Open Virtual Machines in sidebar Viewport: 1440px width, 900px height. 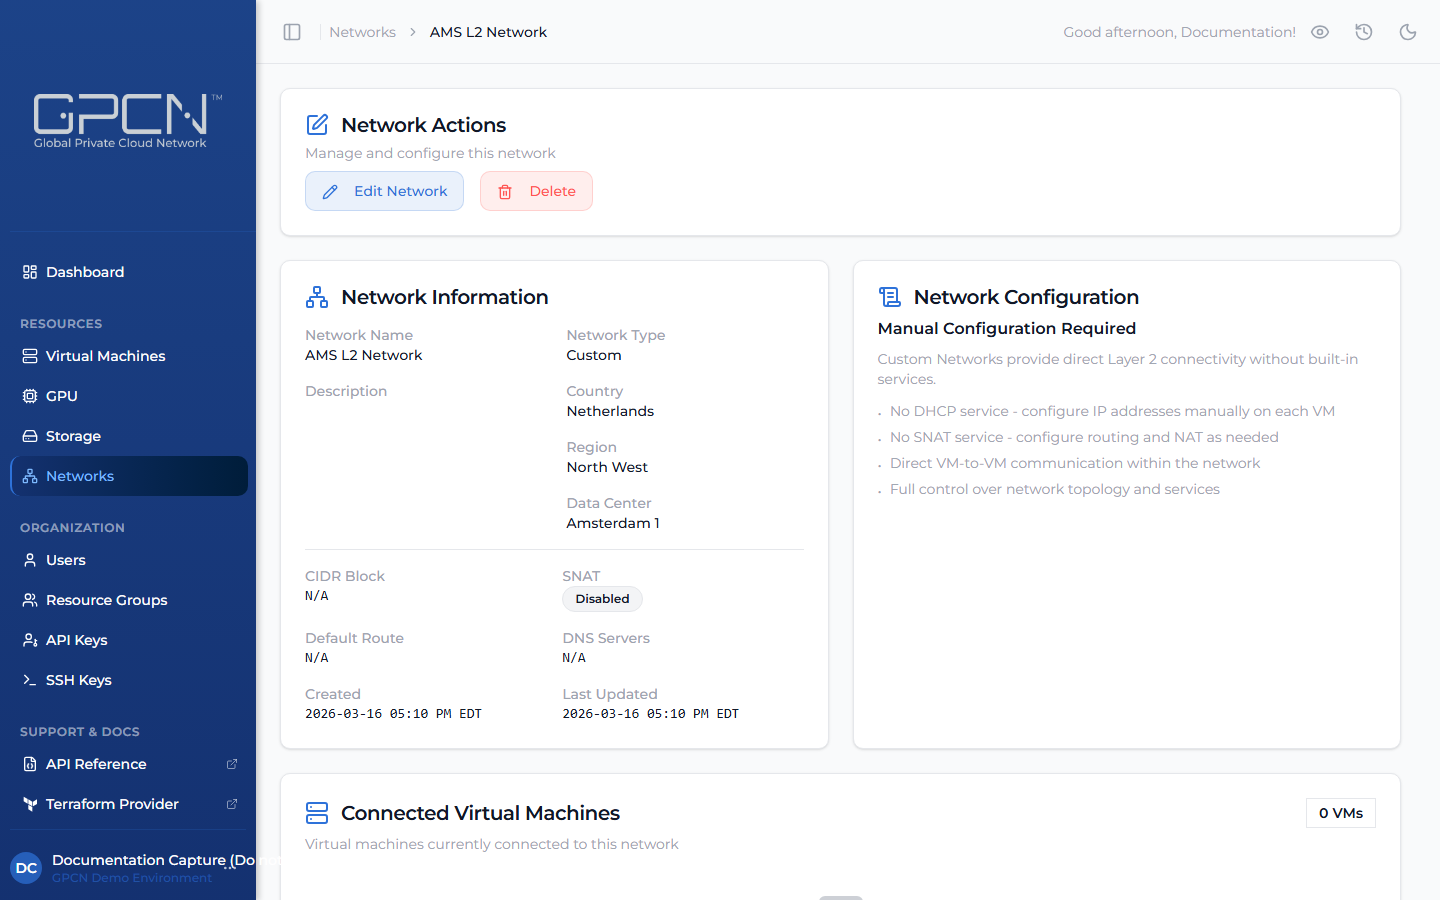click(129, 356)
